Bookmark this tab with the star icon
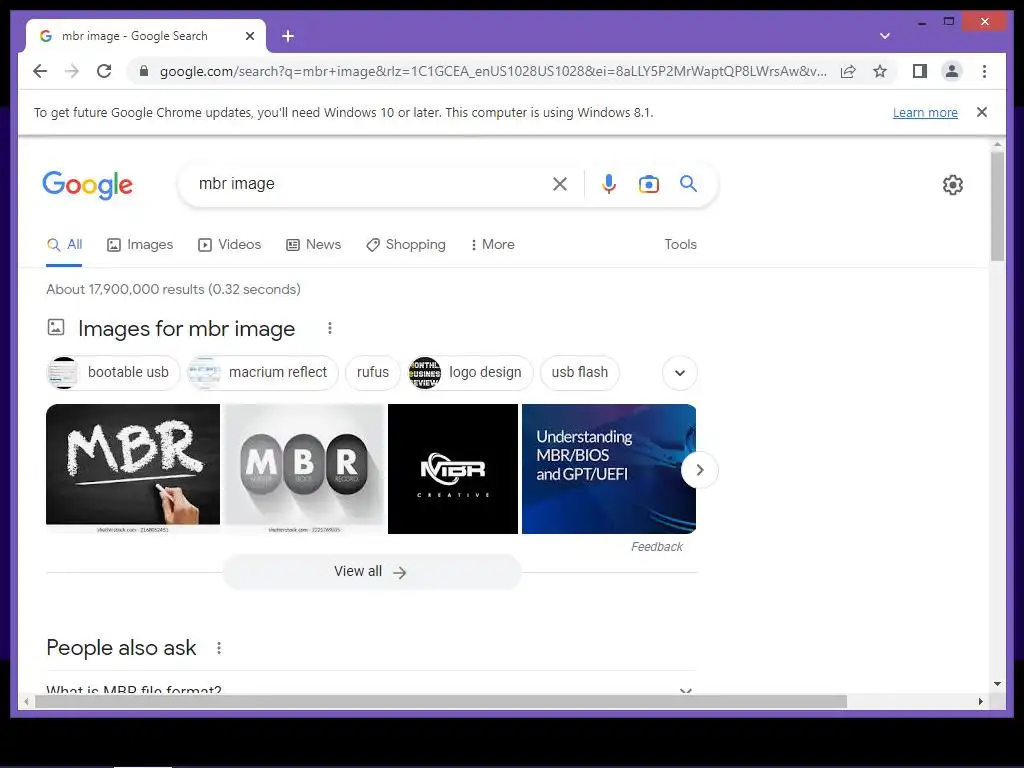 pos(880,71)
